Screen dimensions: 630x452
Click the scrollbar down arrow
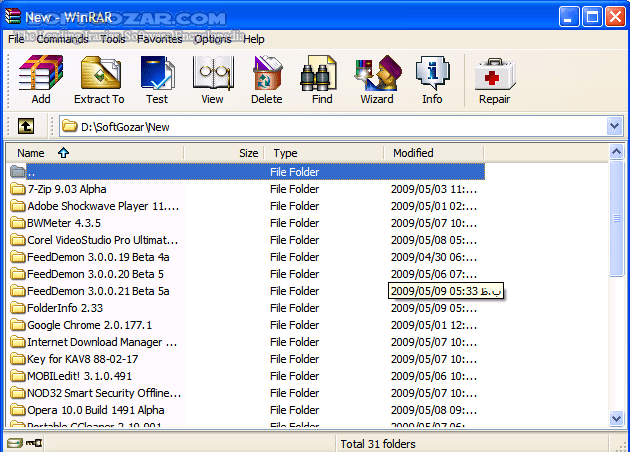point(616,418)
